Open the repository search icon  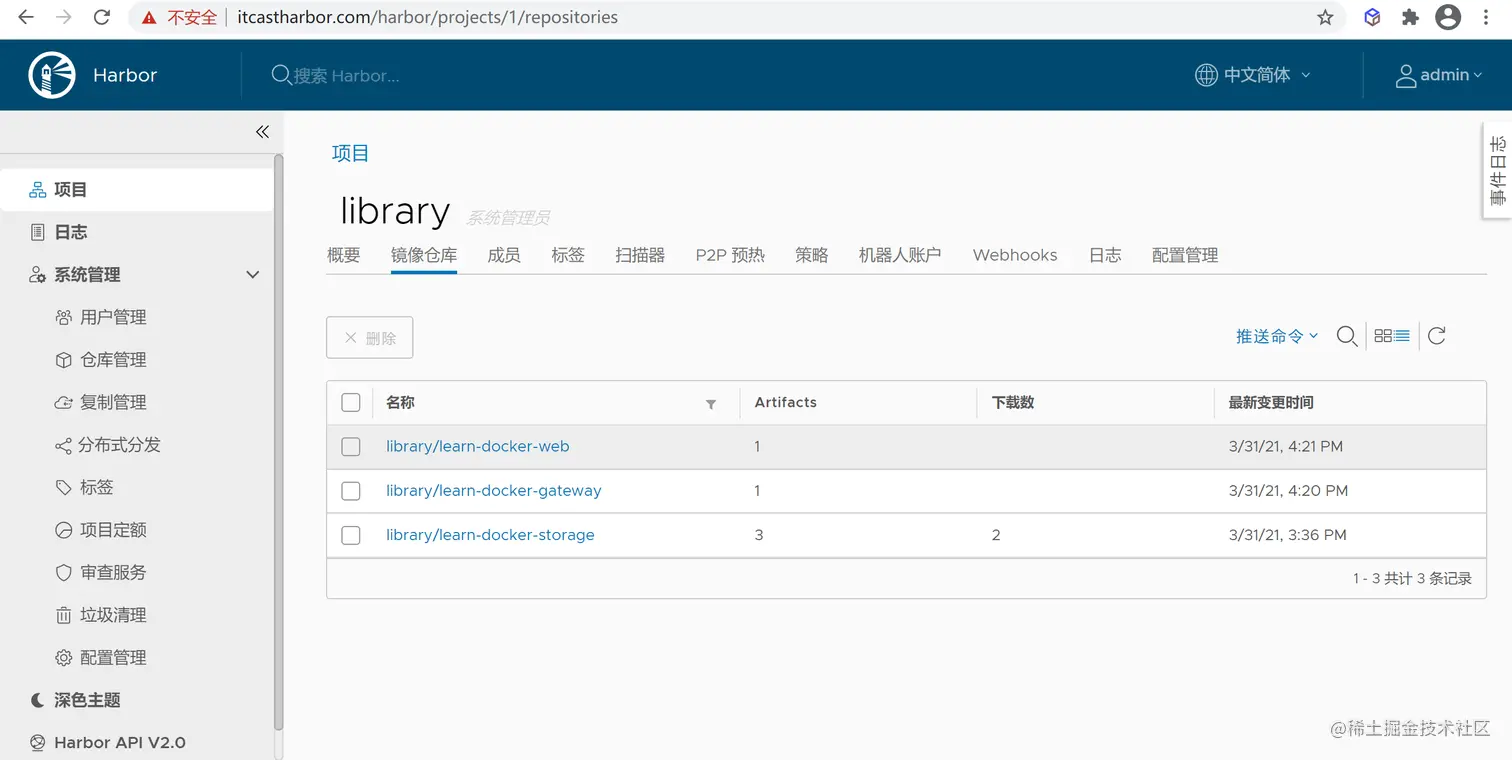[1346, 337]
